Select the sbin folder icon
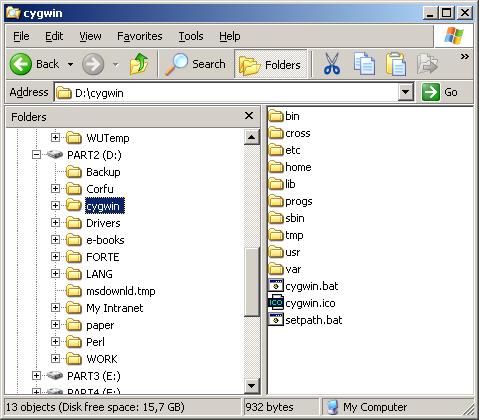The width and height of the screenshot is (479, 420). coord(276,218)
